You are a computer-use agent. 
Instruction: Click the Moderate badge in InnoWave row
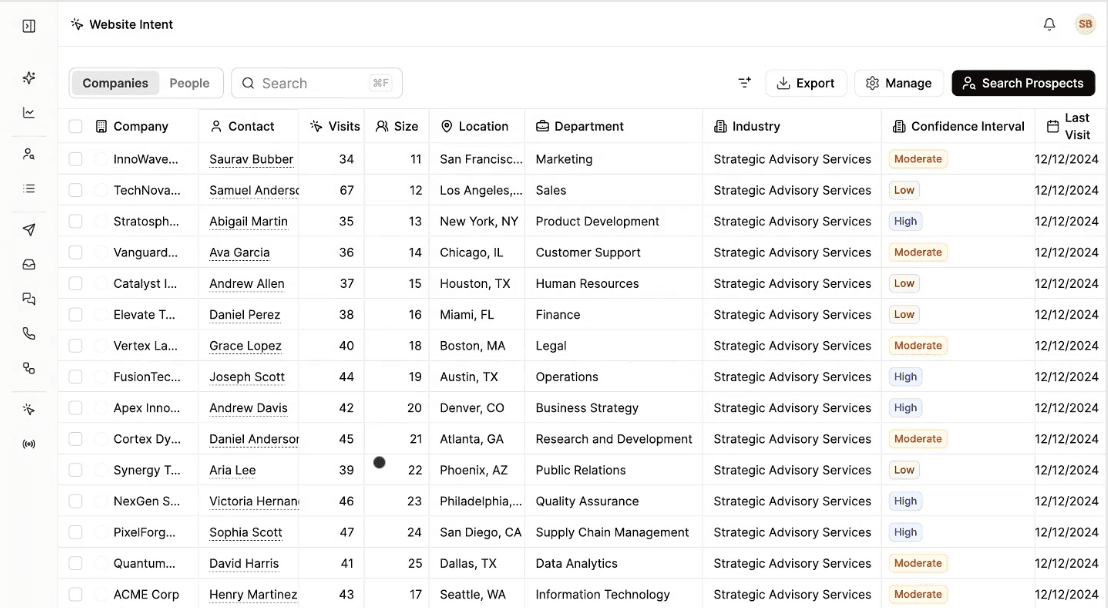(x=918, y=159)
